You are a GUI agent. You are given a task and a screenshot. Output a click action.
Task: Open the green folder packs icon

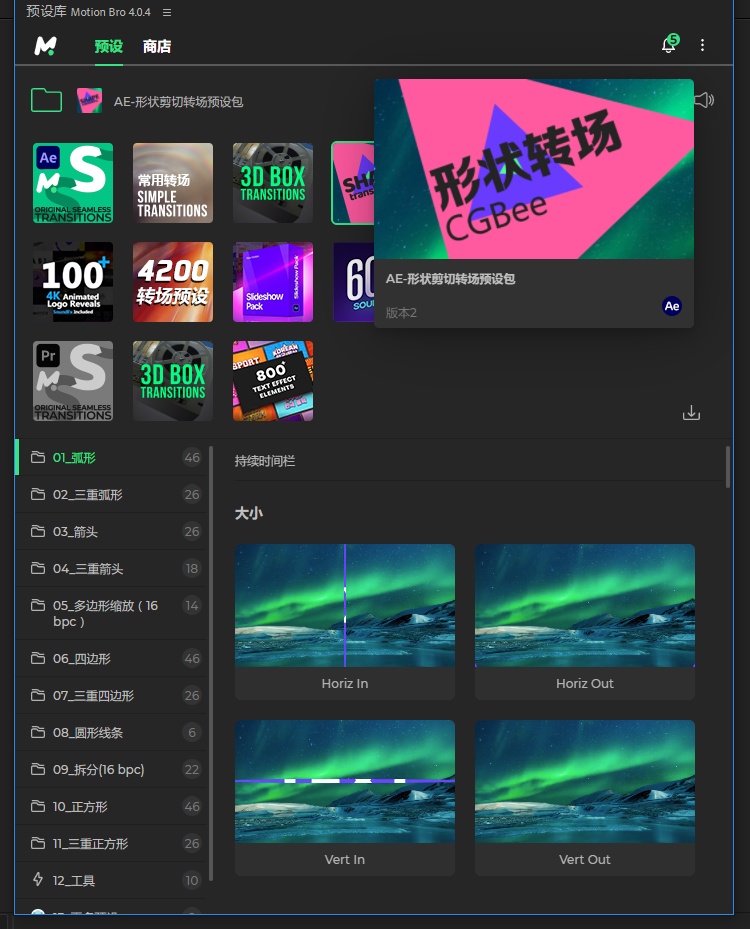[x=46, y=100]
